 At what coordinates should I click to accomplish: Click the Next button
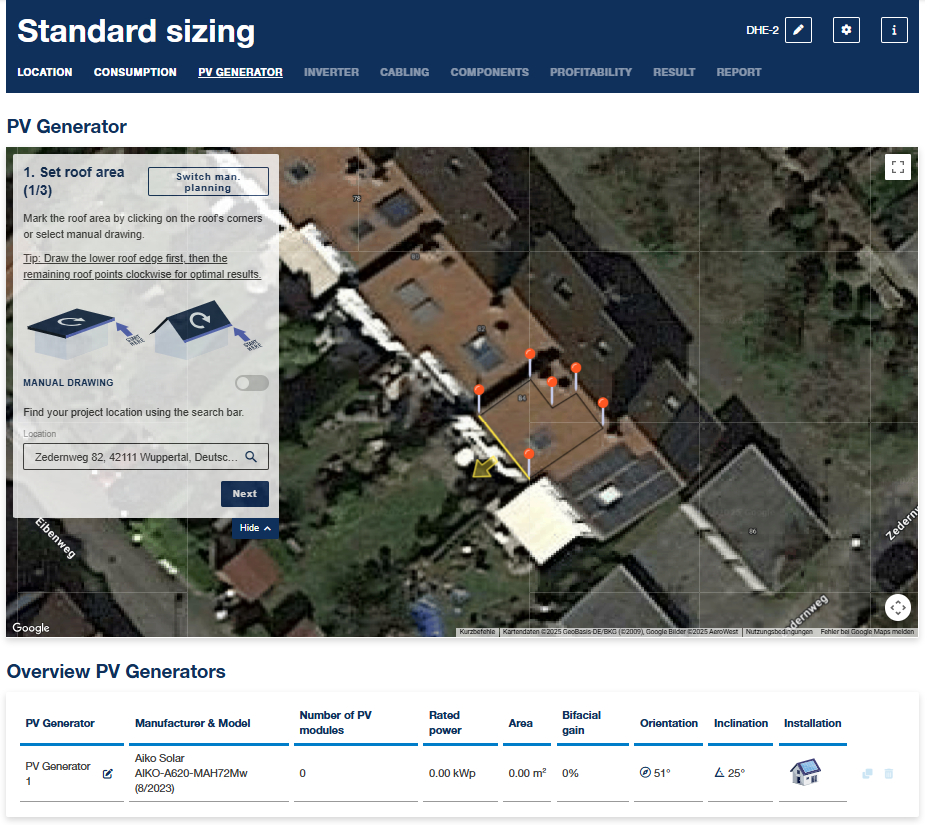tap(244, 494)
